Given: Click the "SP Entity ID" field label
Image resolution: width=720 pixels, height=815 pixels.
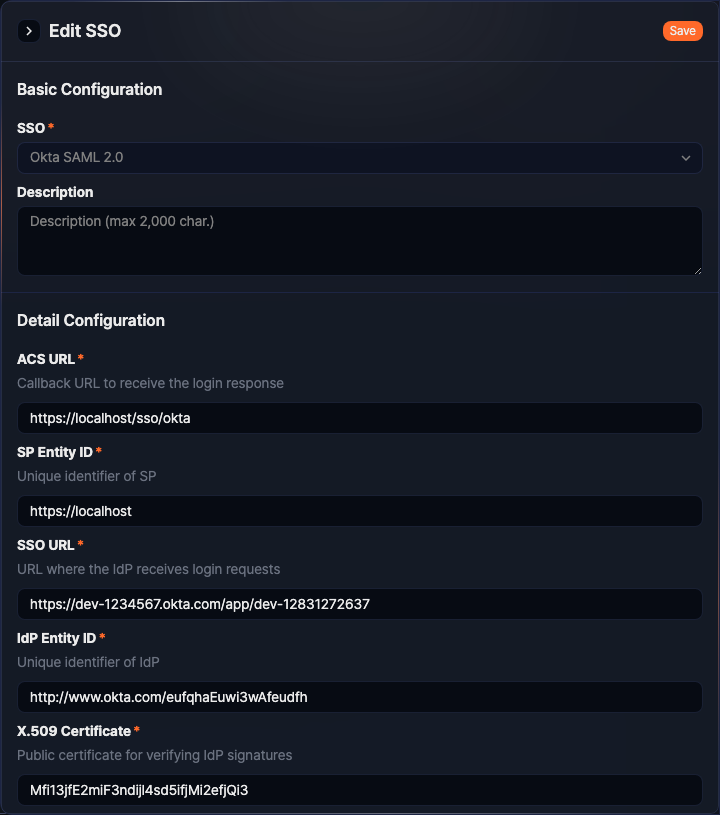Looking at the screenshot, I should click(x=55, y=452).
